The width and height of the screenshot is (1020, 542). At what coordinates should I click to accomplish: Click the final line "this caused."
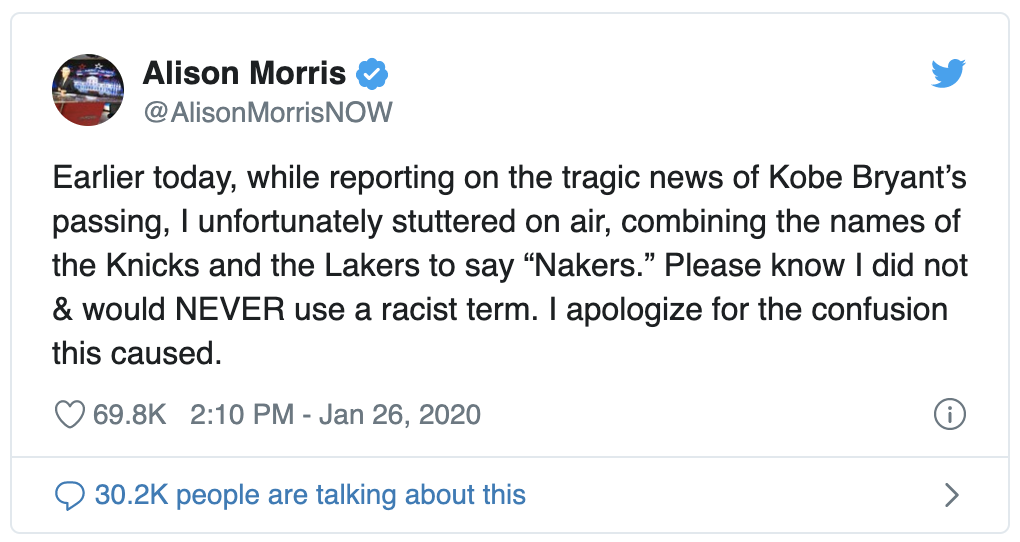[x=136, y=355]
